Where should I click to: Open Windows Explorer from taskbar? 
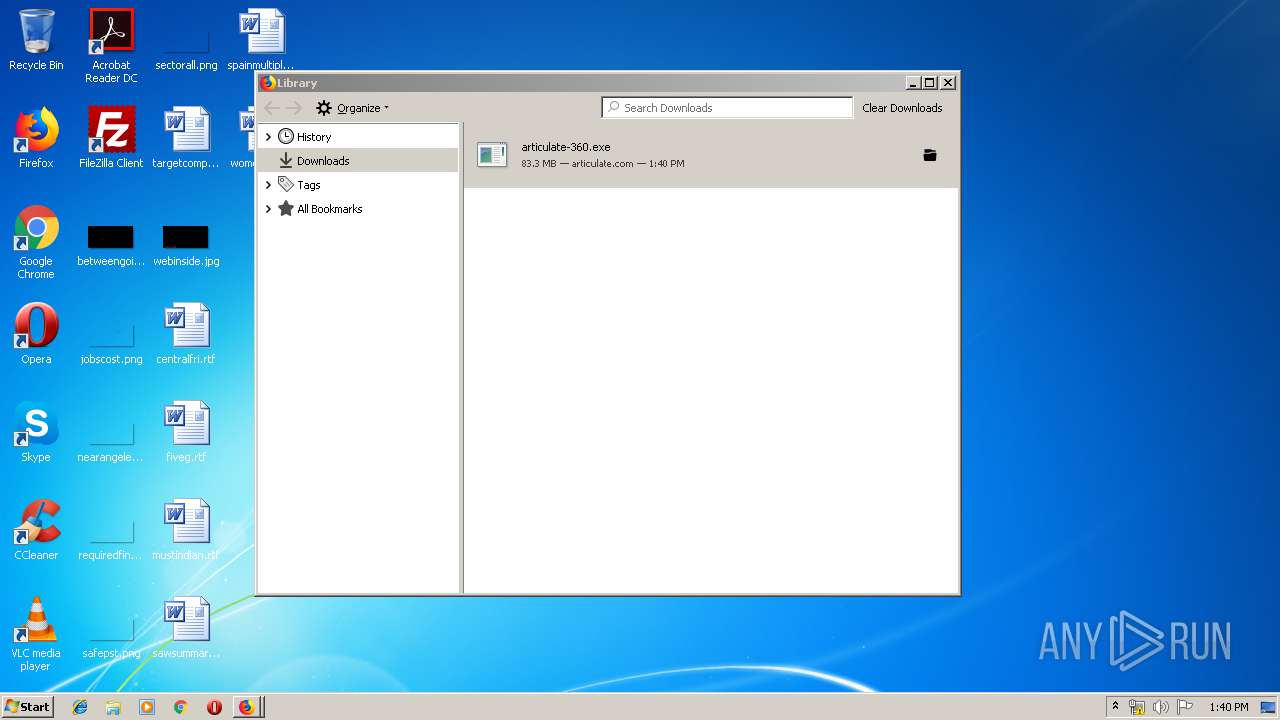tap(113, 707)
